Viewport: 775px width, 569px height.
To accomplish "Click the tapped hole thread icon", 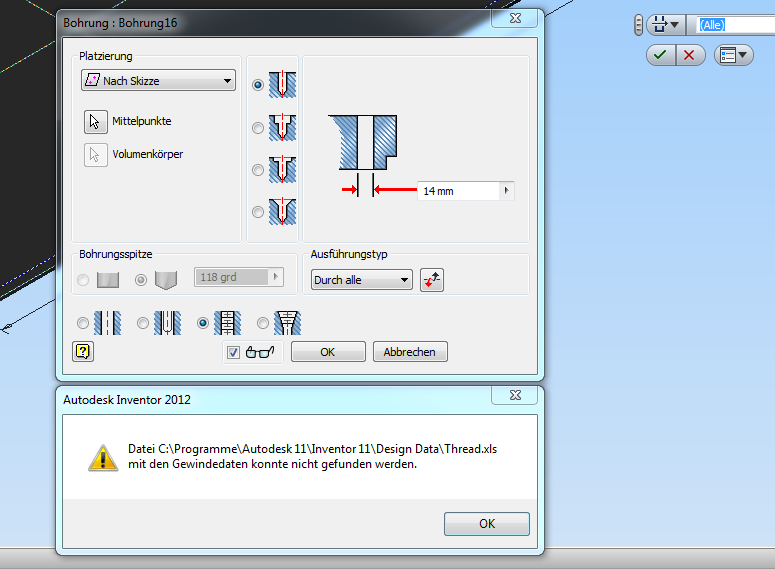I will (x=227, y=323).
